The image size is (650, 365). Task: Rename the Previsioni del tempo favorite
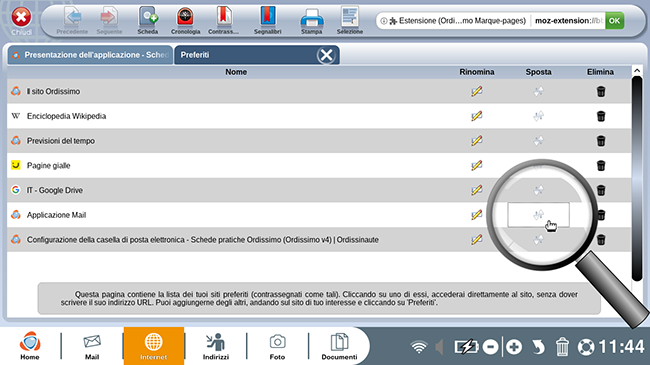[477, 141]
